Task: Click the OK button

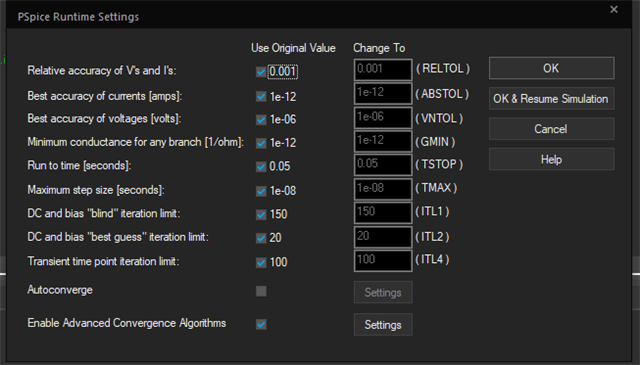Action: point(551,68)
